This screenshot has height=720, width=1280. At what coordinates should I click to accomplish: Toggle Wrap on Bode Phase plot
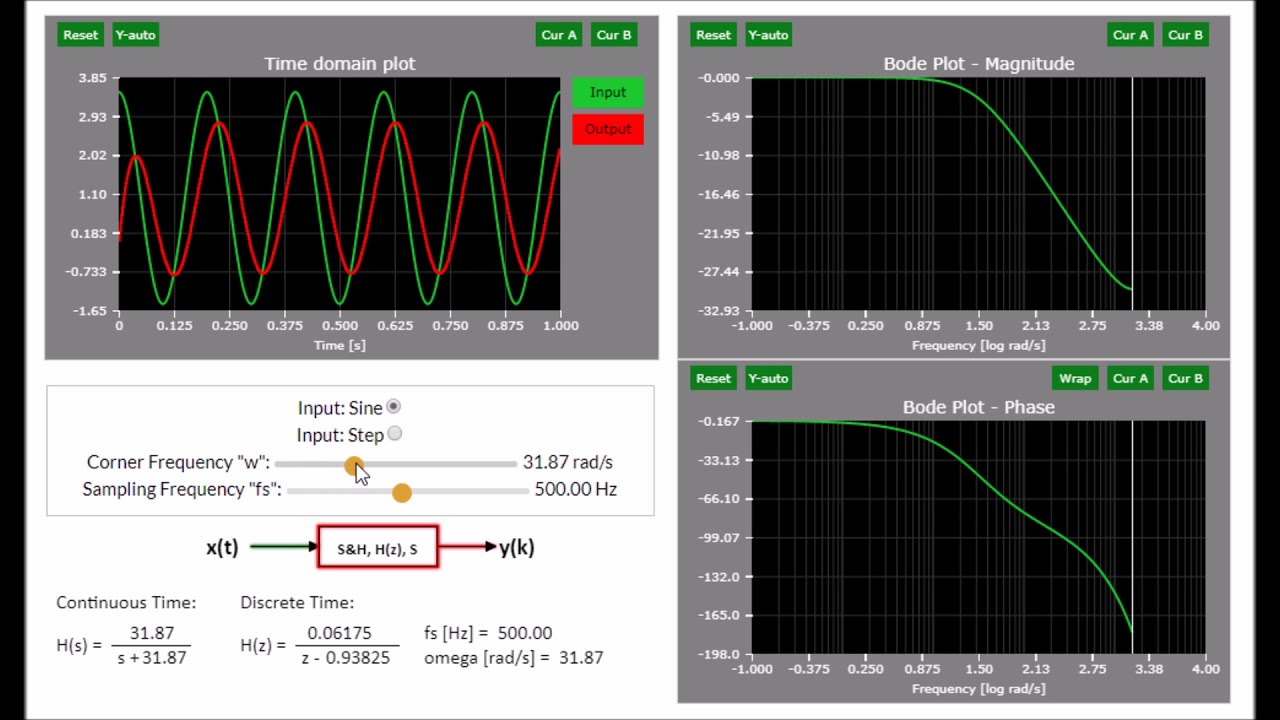coord(1075,378)
